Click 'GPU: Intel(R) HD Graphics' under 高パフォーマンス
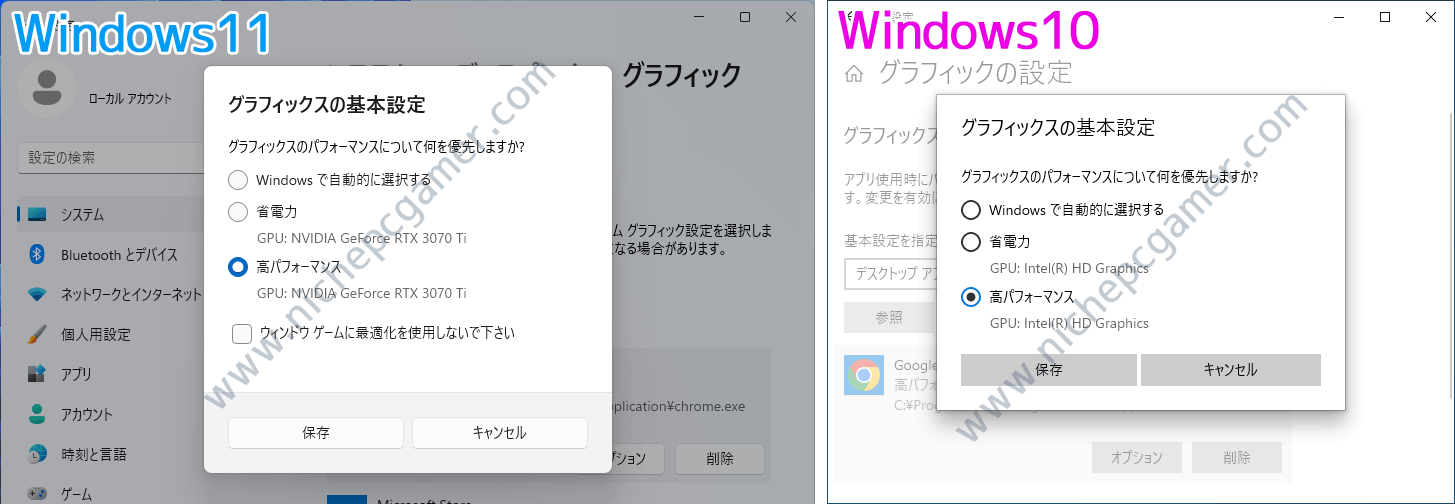The image size is (1455, 504). [1069, 323]
